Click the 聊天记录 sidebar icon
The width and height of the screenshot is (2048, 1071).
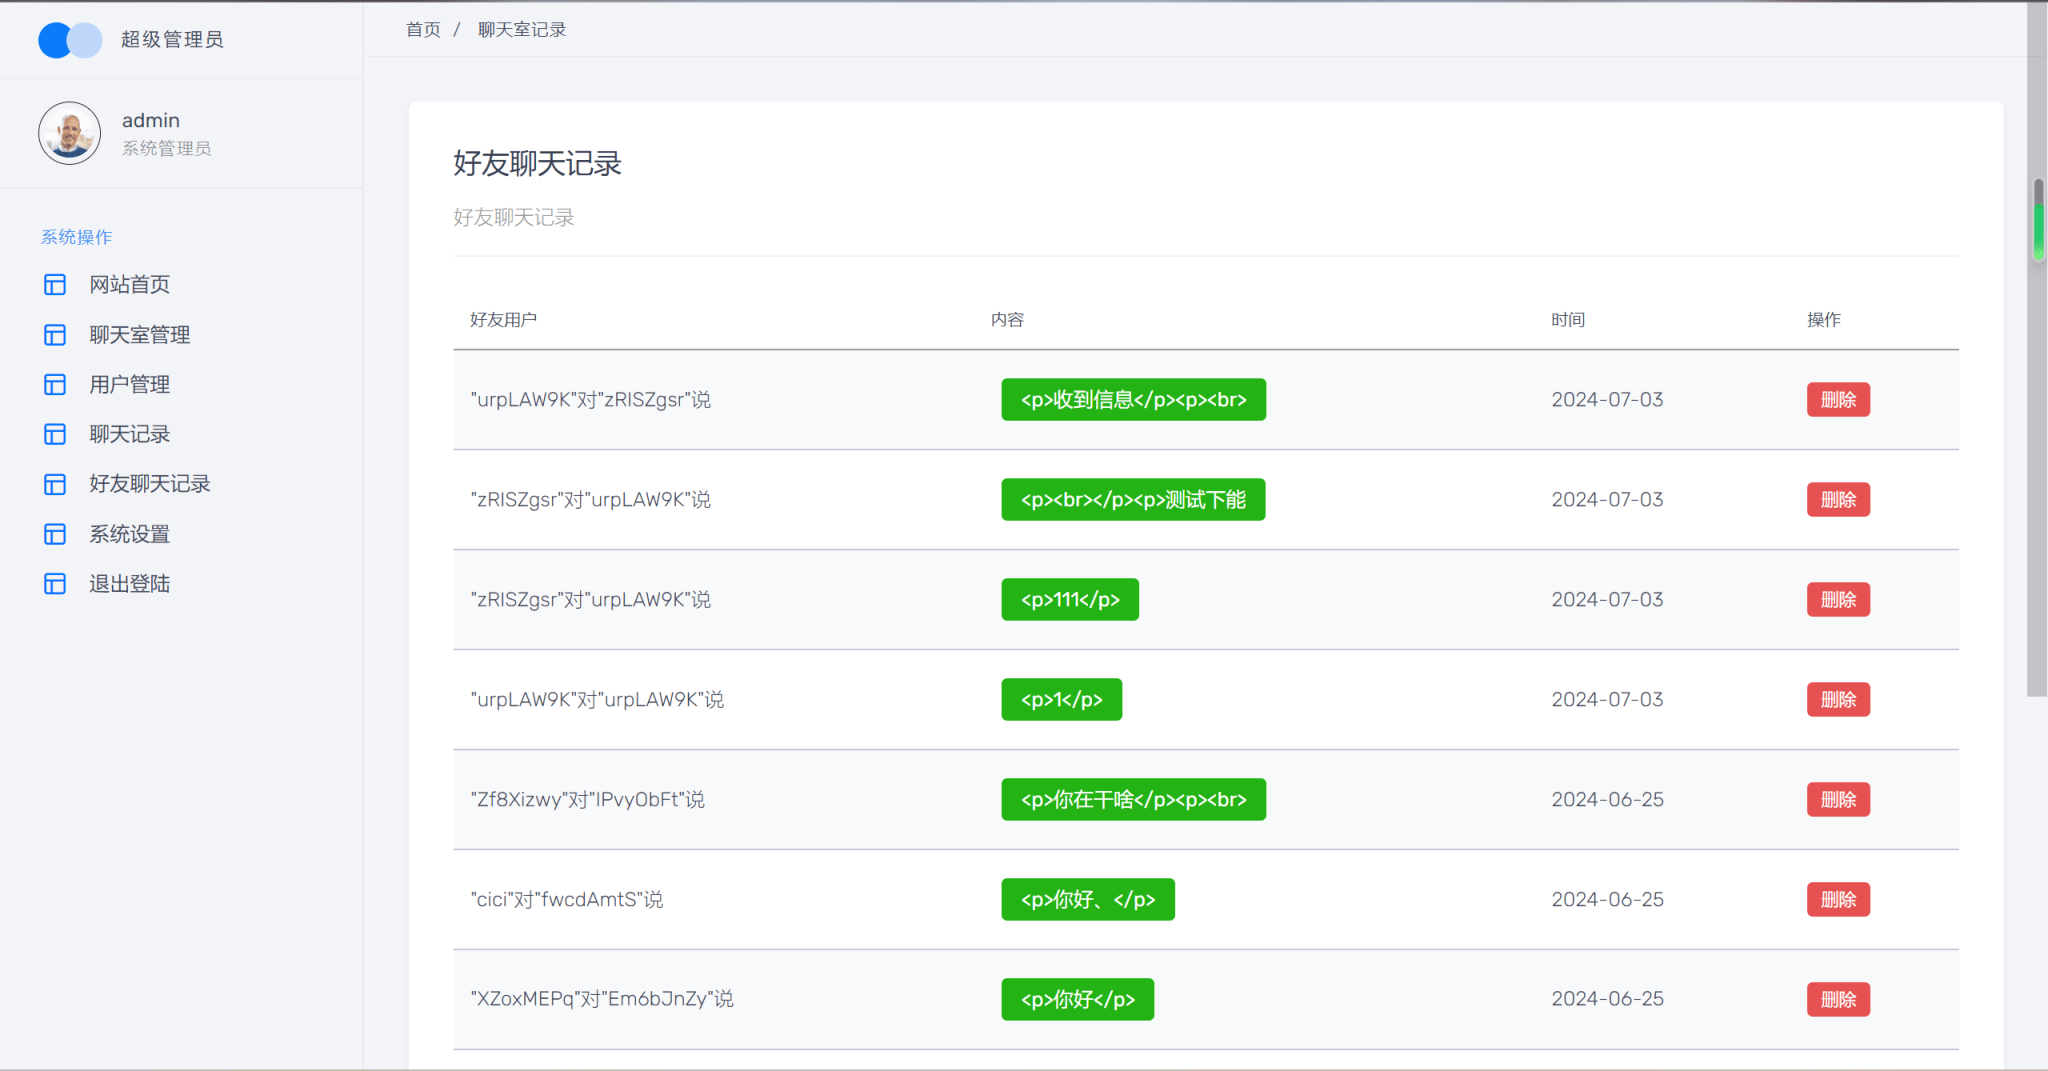(55, 434)
